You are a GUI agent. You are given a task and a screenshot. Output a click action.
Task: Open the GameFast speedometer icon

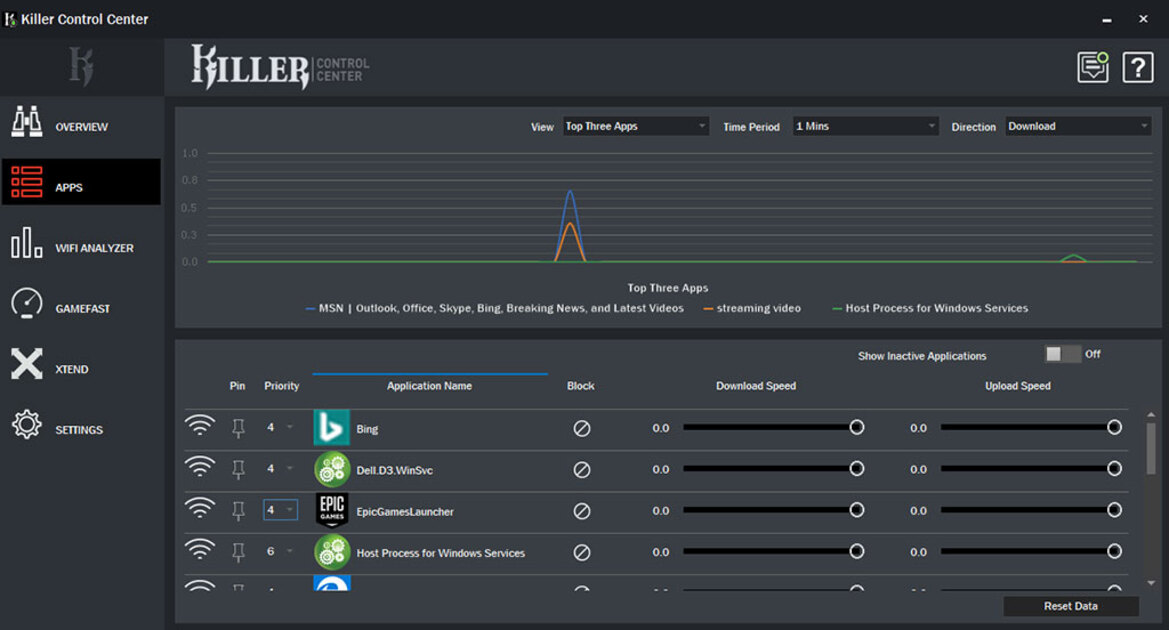tap(27, 303)
